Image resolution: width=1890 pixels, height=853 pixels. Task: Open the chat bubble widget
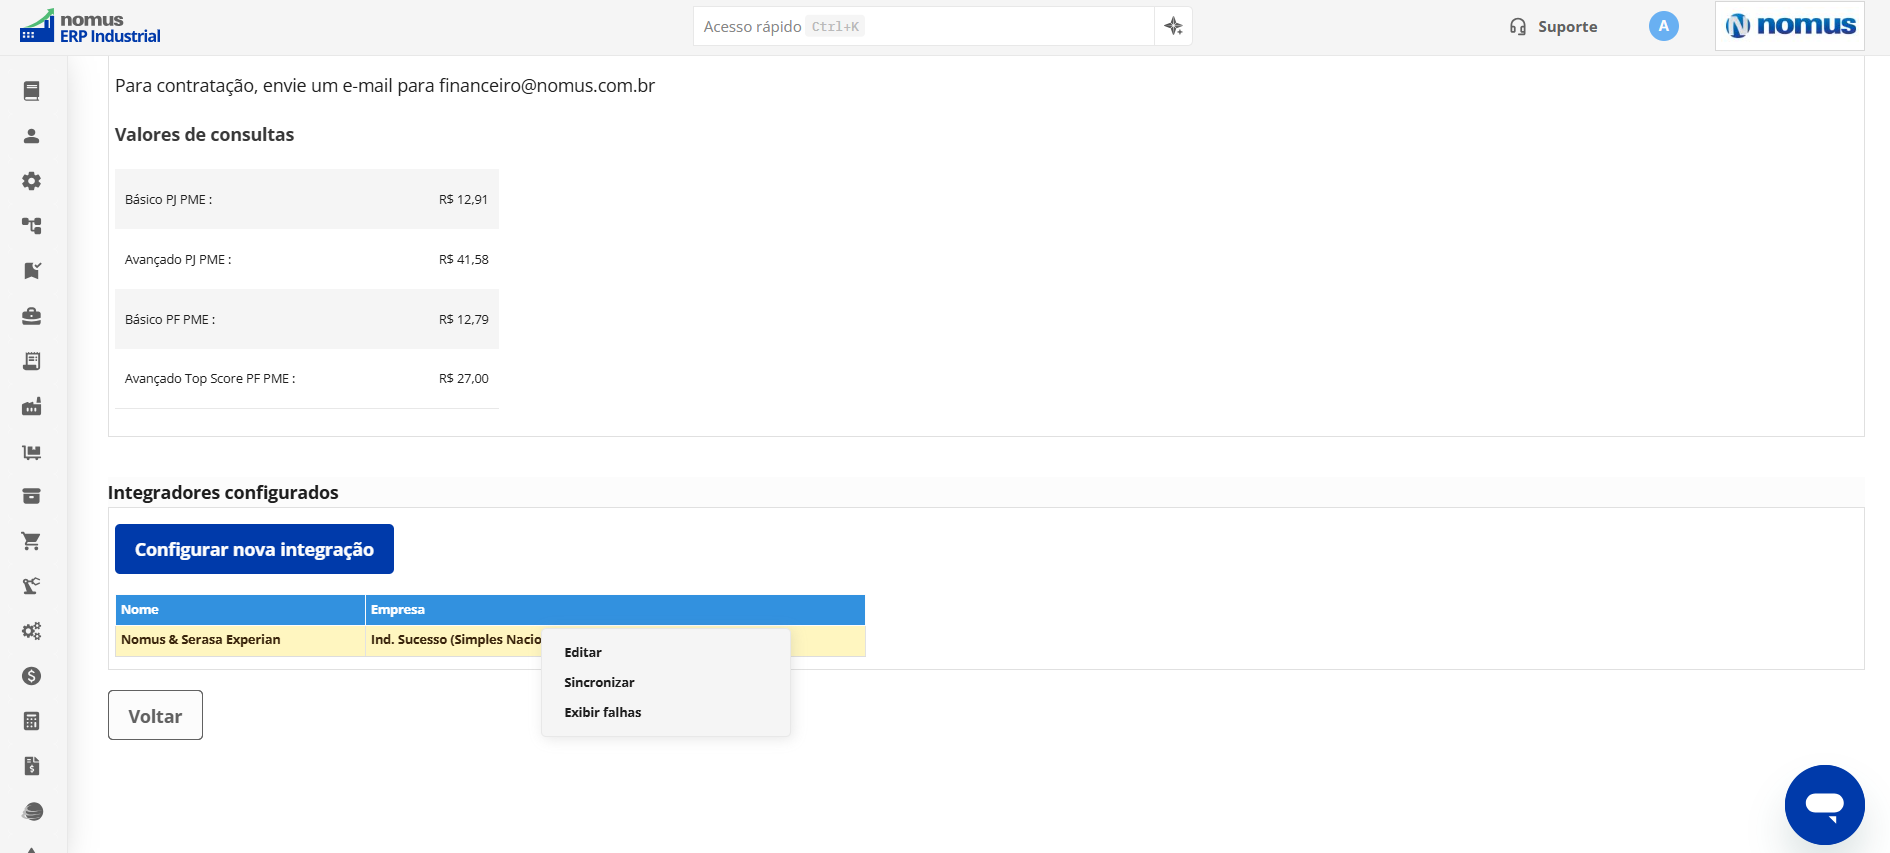(x=1824, y=805)
